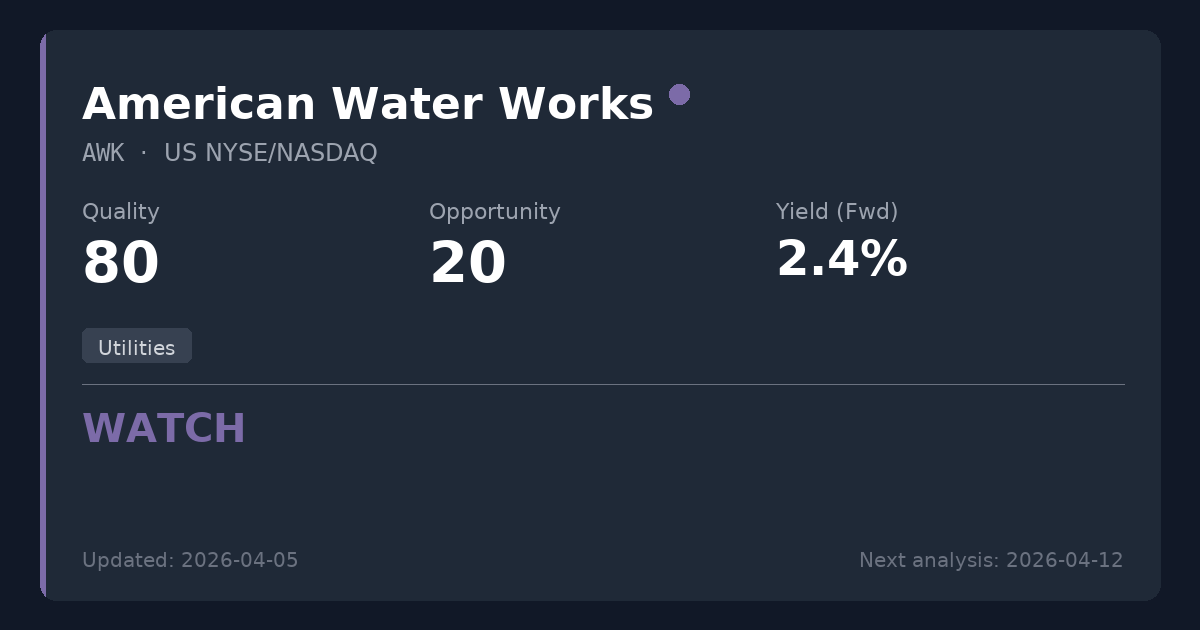
Task: Click the Yield (Fwd) label
Action: tap(836, 212)
